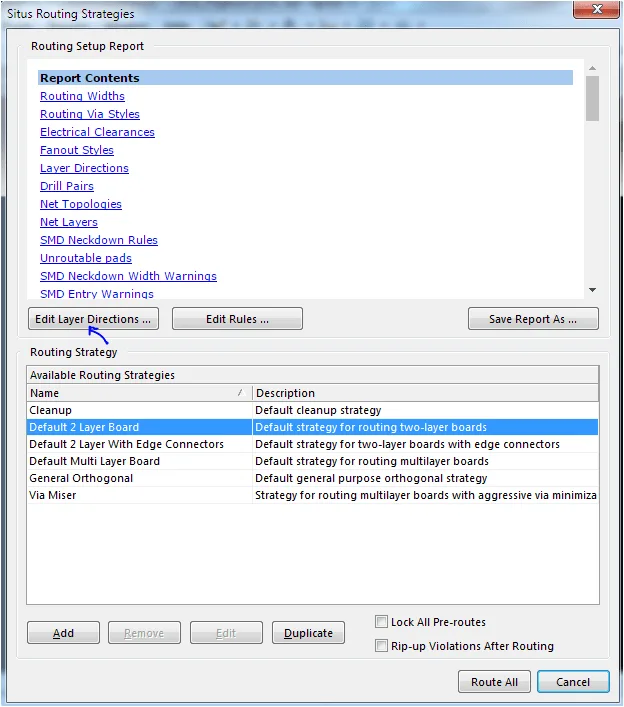624x707 pixels.
Task: Open the Fanout Styles link
Action: coord(77,150)
